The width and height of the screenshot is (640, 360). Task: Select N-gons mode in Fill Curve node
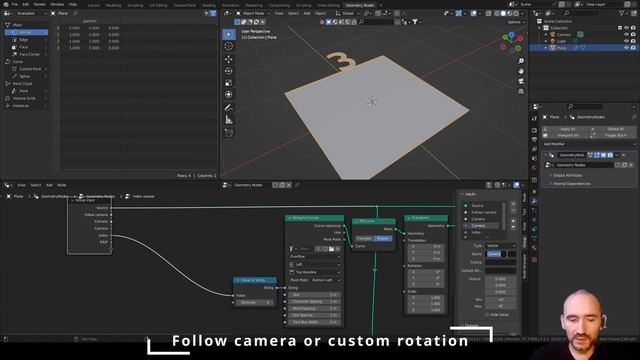coord(383,238)
